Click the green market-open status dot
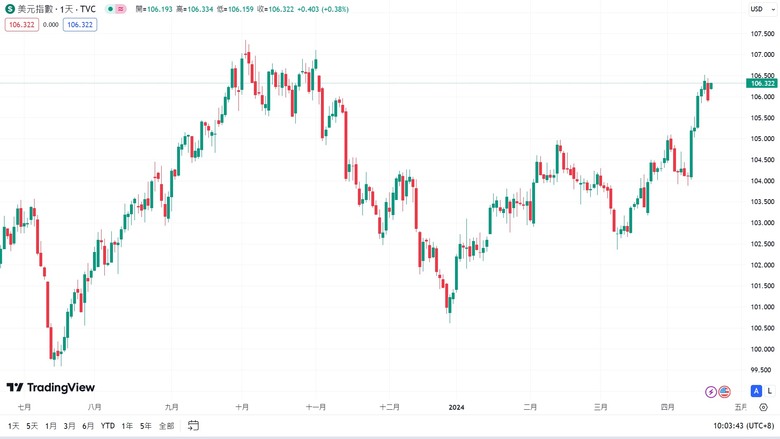This screenshot has height=439, width=780. coord(110,9)
